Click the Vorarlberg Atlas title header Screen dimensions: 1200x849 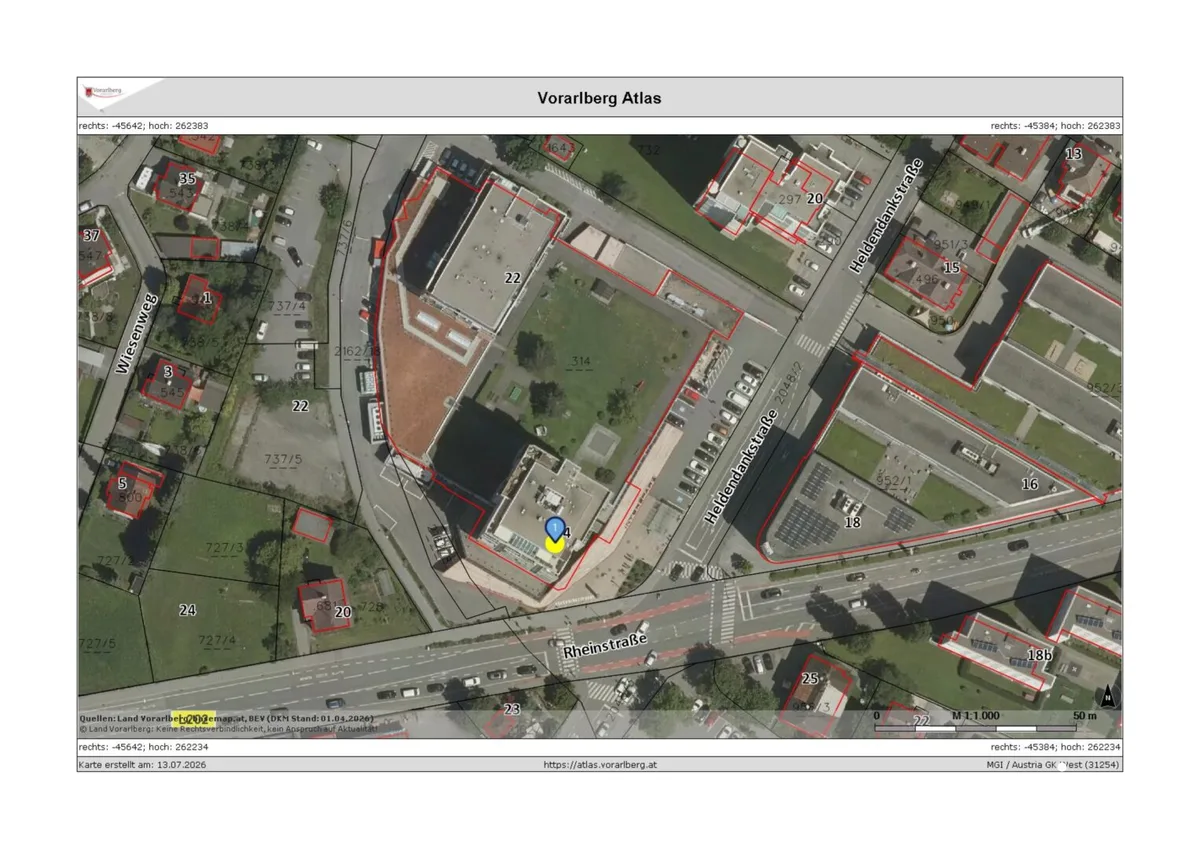click(600, 98)
